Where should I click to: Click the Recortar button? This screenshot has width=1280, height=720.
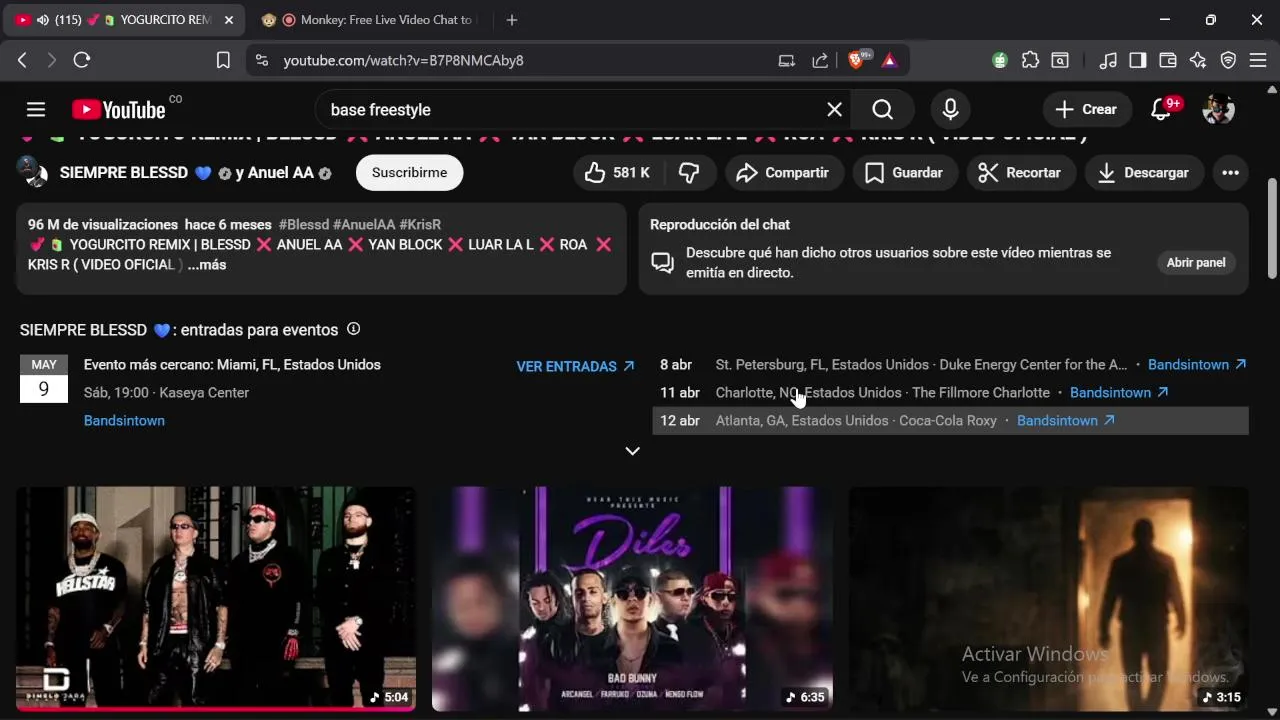[x=1020, y=173]
